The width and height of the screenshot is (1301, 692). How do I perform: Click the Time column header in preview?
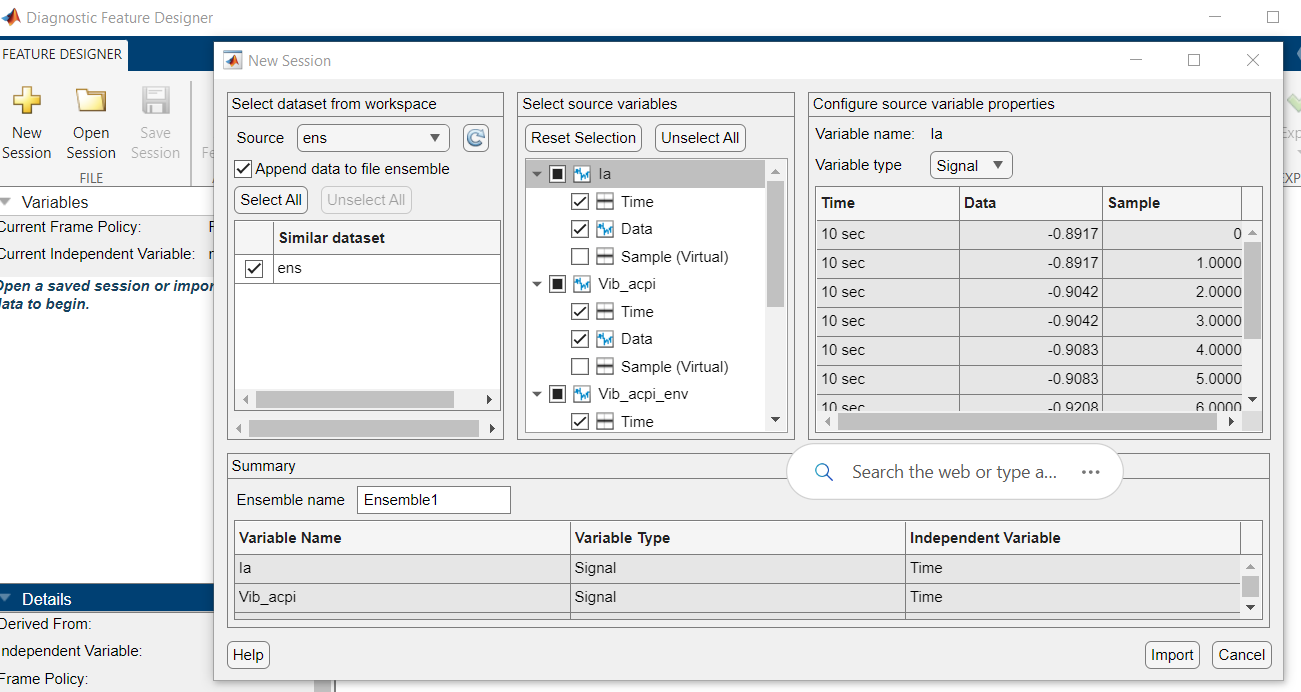click(x=888, y=202)
